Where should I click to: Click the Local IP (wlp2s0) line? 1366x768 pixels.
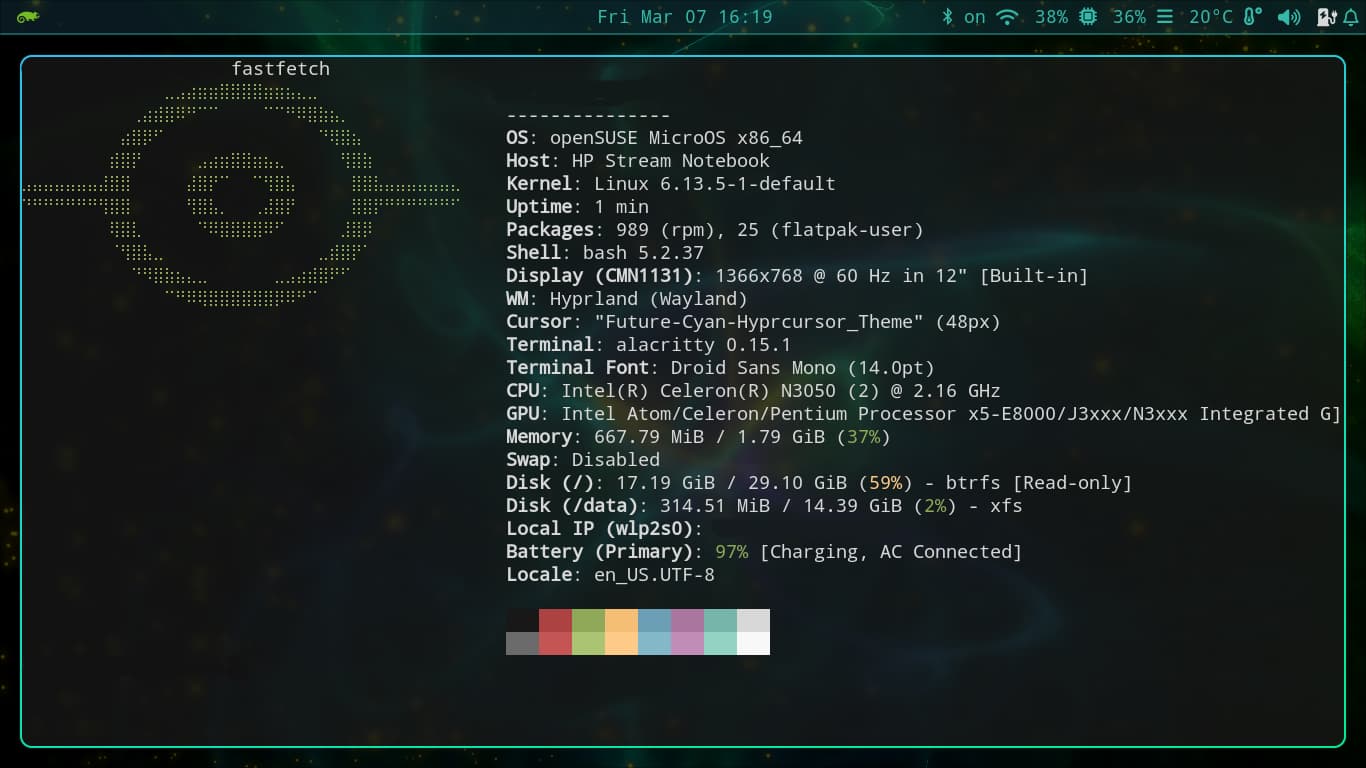click(x=605, y=529)
